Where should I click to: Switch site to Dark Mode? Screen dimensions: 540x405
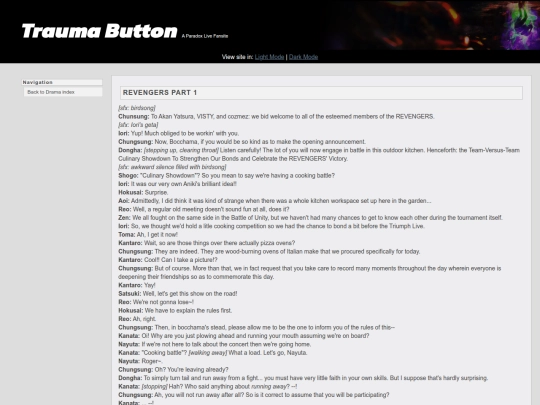pos(303,57)
